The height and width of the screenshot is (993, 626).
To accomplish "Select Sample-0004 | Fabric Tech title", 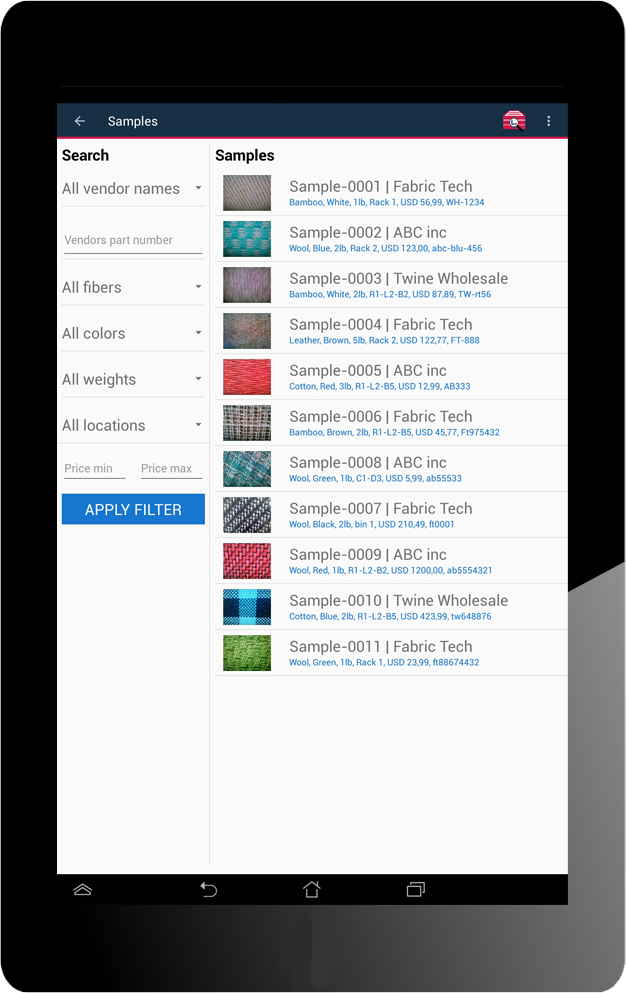I will [381, 325].
